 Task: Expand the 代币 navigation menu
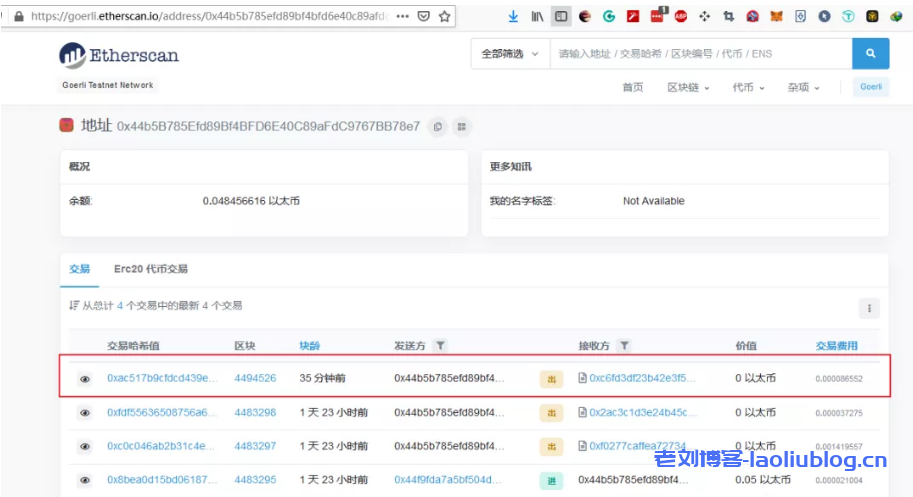tap(747, 87)
